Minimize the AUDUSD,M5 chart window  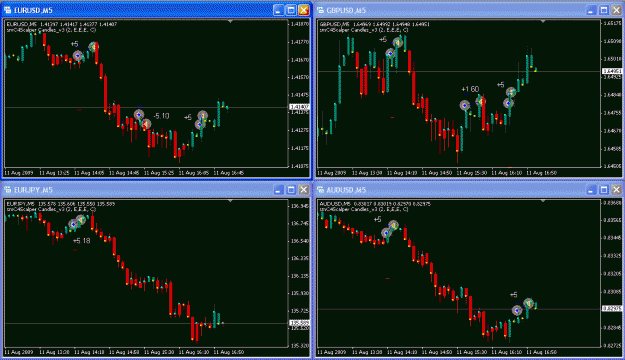(591, 190)
